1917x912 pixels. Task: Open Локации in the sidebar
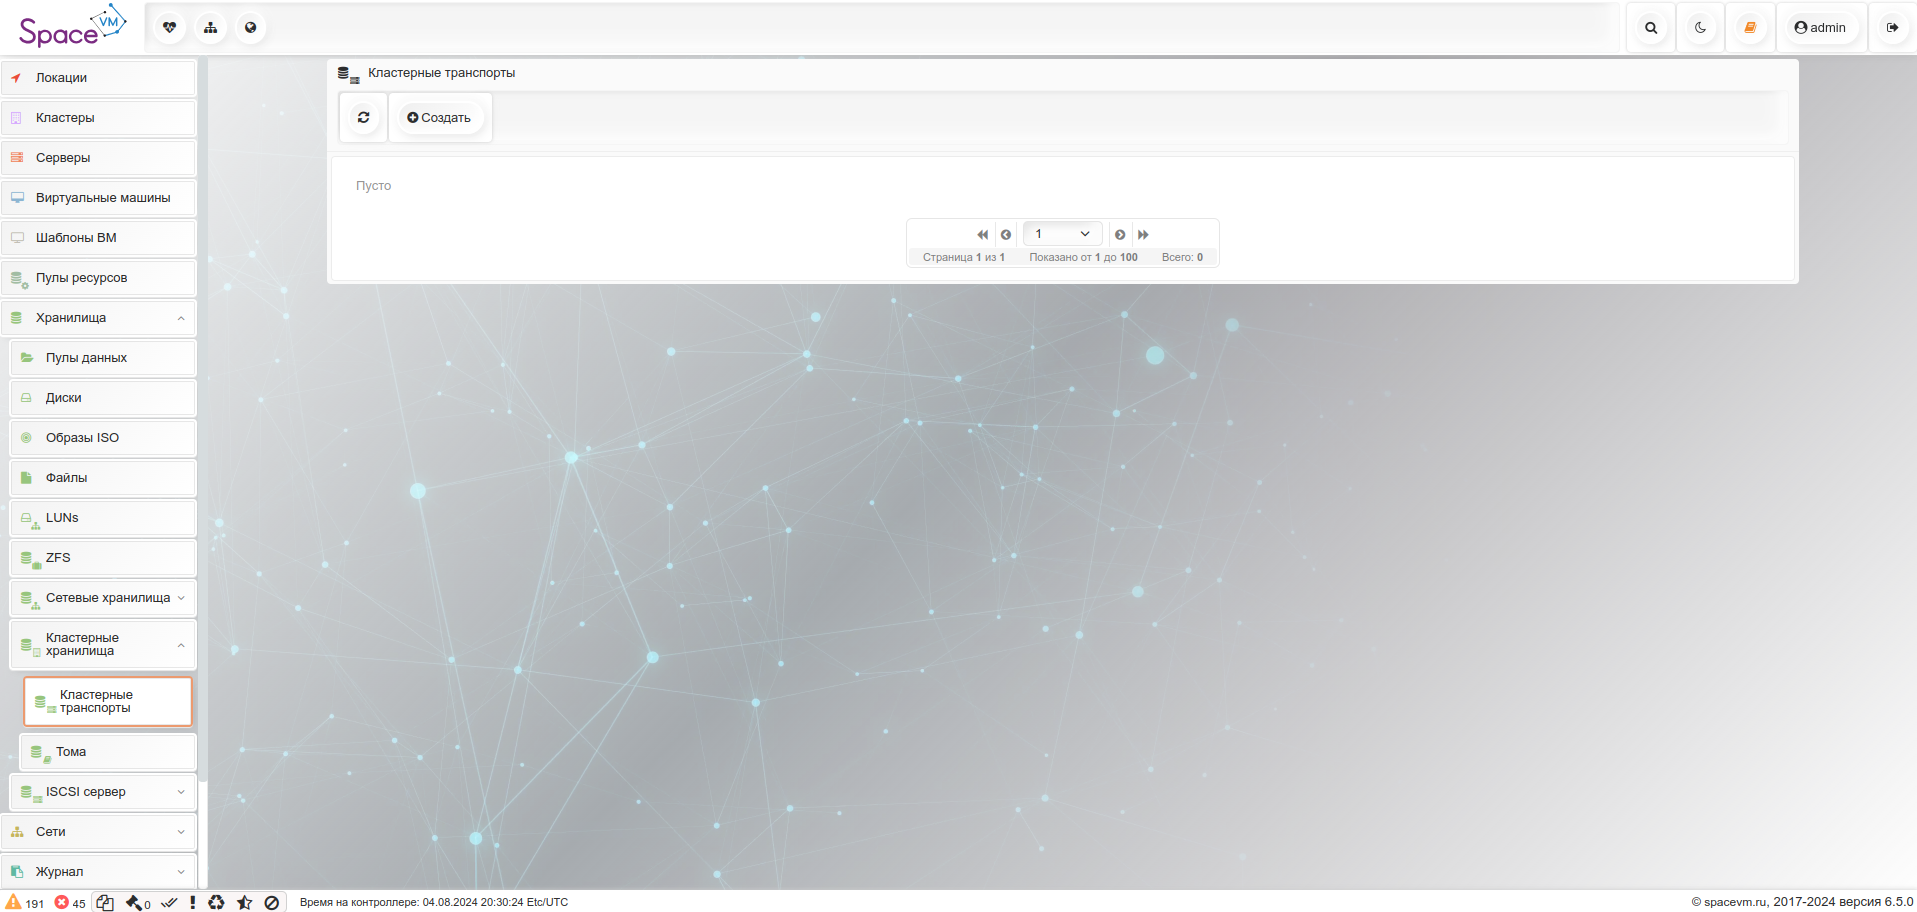pyautogui.click(x=98, y=78)
